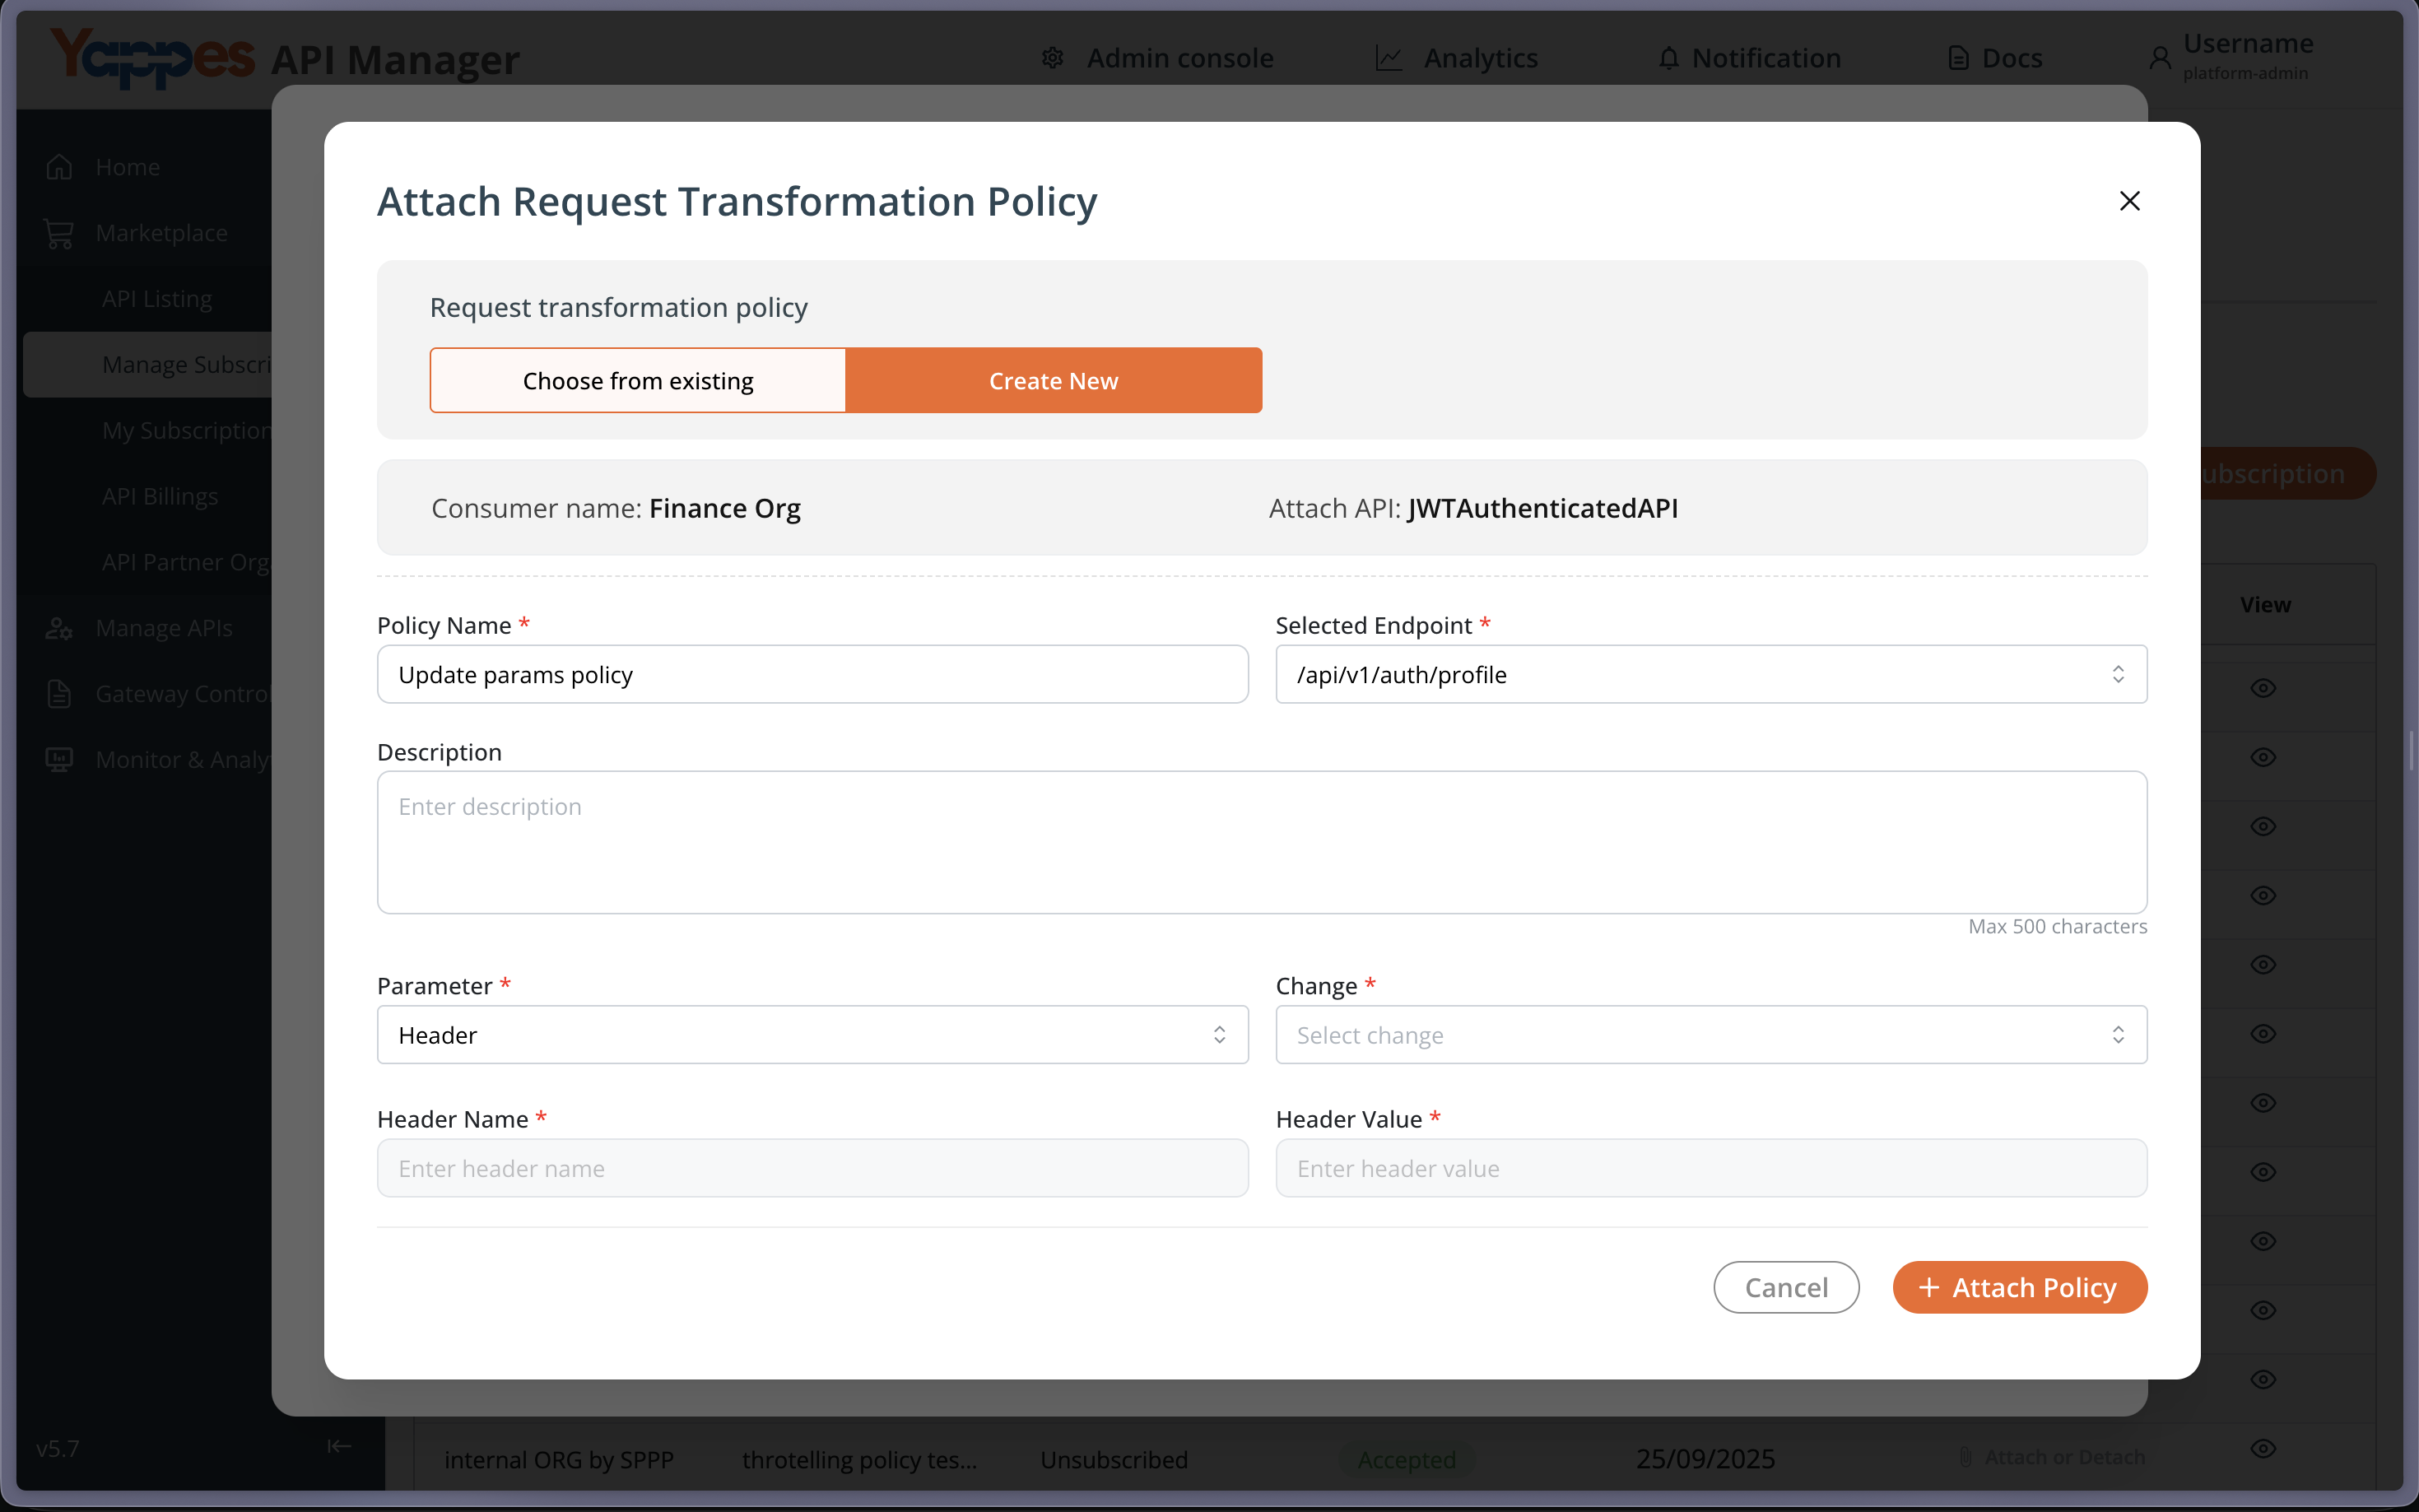Open API Billings in sidebar

click(160, 497)
